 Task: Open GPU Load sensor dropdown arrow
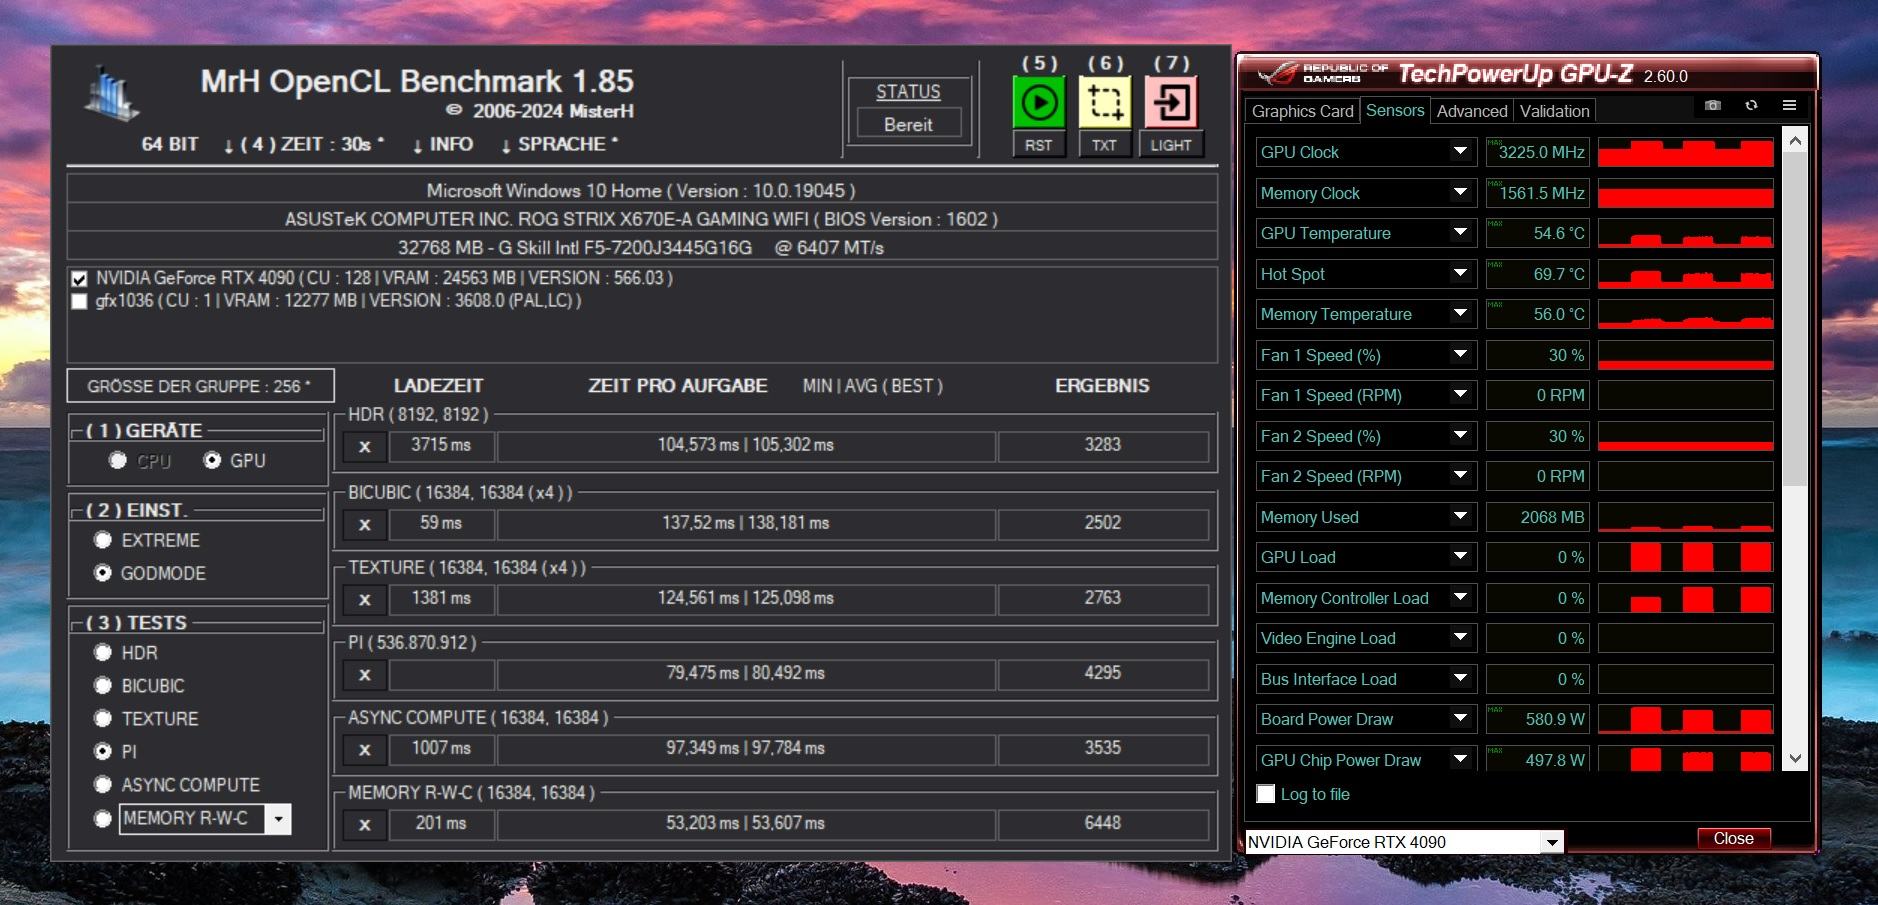(x=1460, y=557)
